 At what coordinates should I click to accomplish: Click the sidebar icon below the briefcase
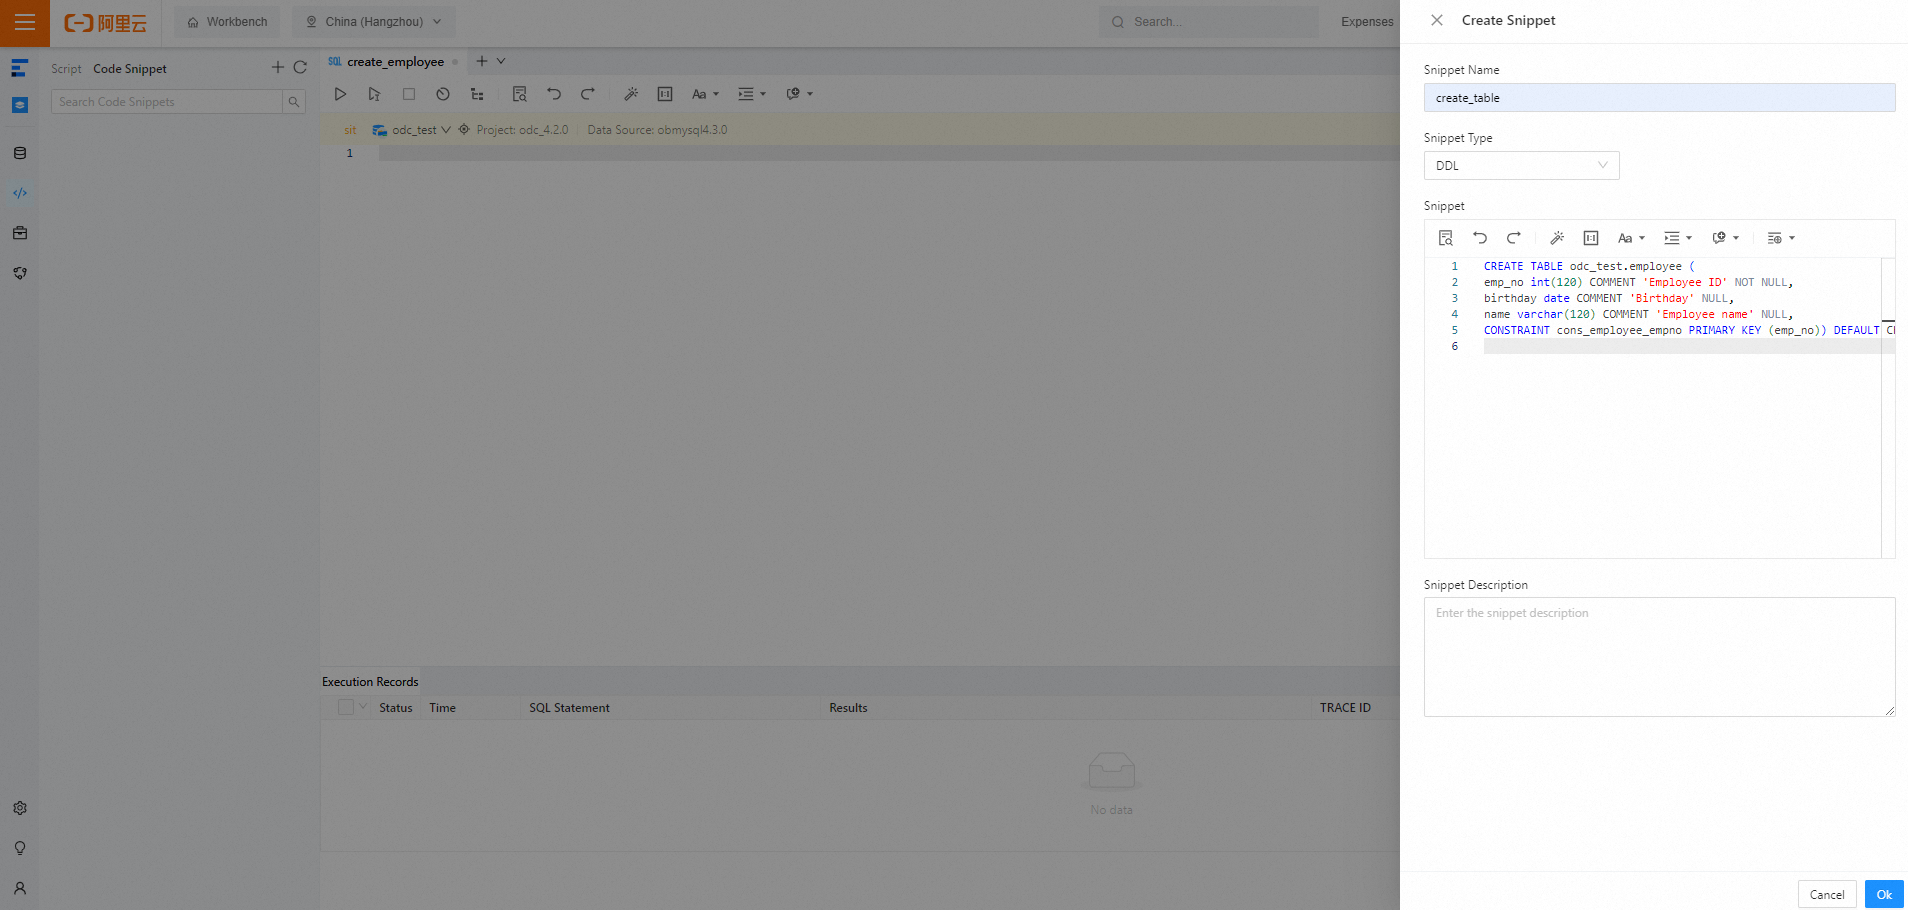coord(20,273)
